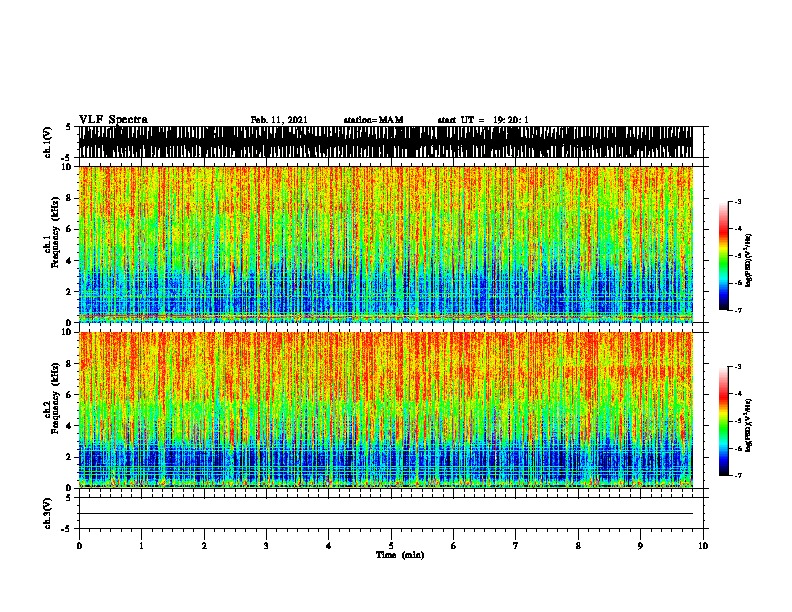Image resolution: width=792 pixels, height=612 pixels.
Task: Click the '-7' label on ch.2 color scale
Action: pos(738,475)
